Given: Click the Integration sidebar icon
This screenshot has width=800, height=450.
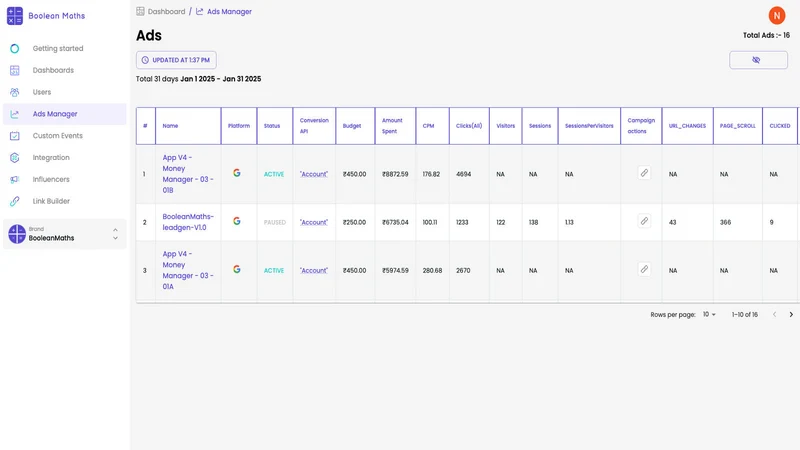Looking at the screenshot, I should (15, 158).
